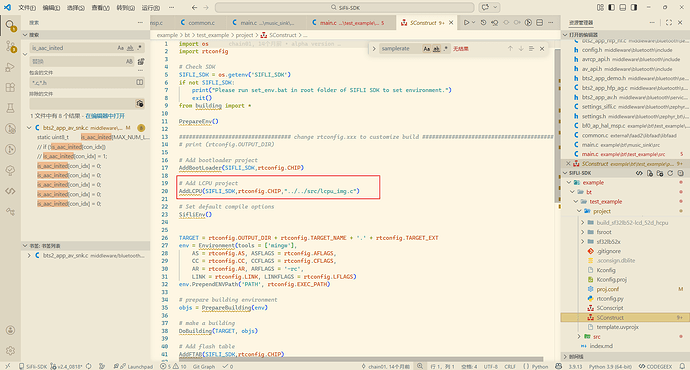The image size is (690, 370).
Task: Open Source Control view in activity bar
Action: click(10, 46)
